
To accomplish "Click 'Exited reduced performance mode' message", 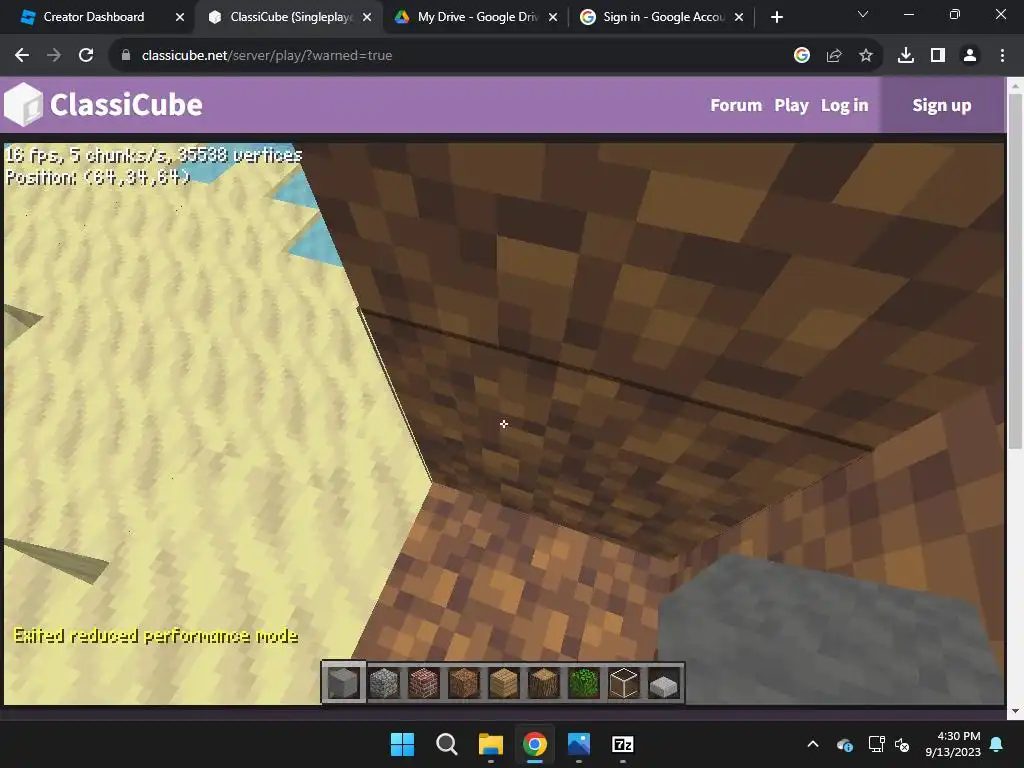I will tap(155, 635).
